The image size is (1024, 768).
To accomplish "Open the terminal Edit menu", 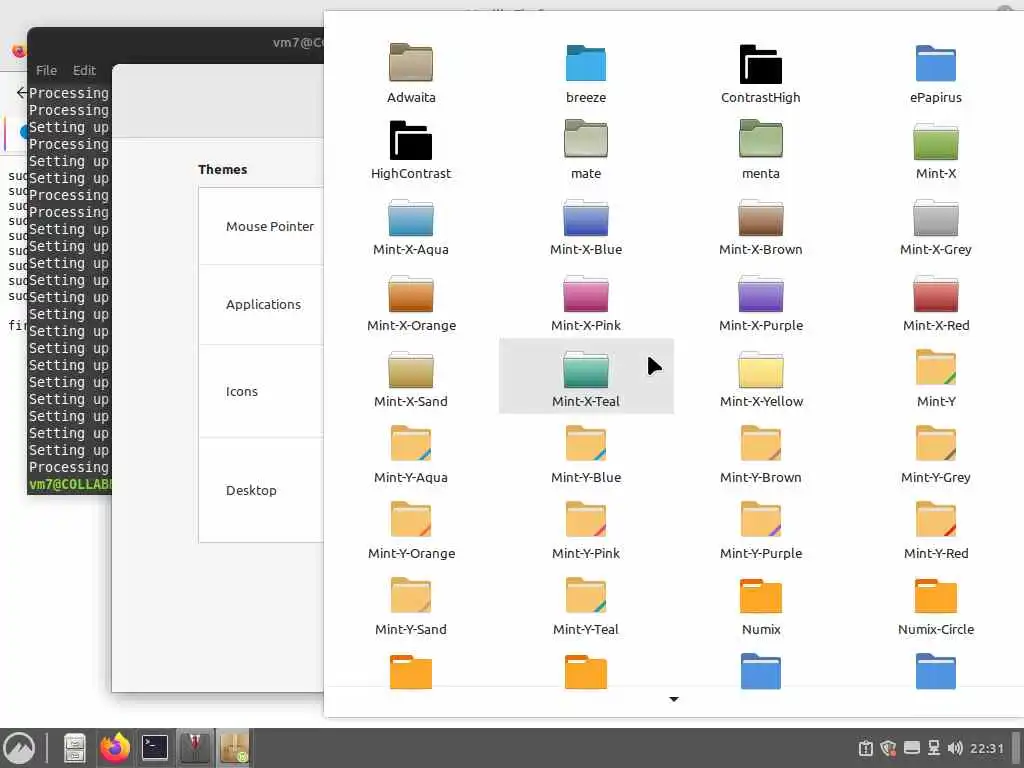I will 84,70.
